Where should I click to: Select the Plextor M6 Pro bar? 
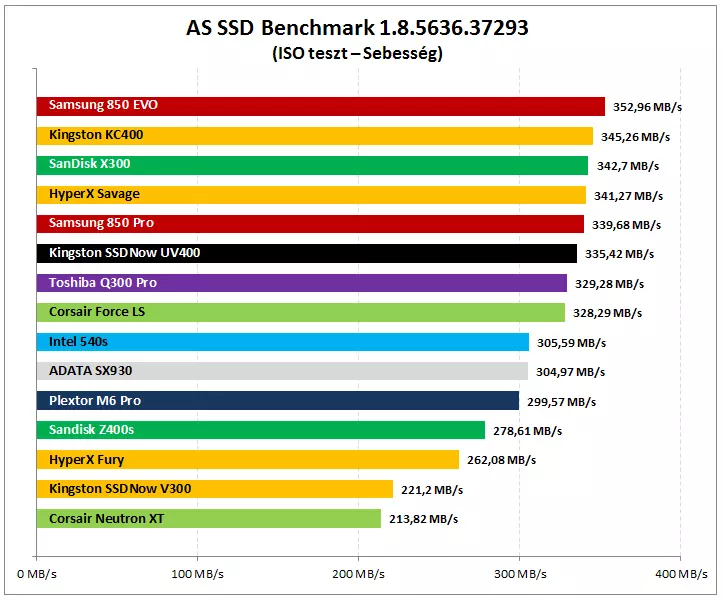click(x=278, y=401)
